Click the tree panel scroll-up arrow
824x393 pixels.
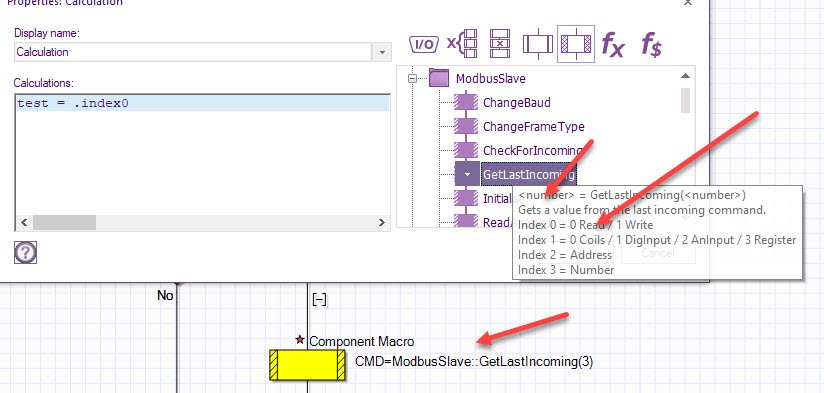coord(685,76)
